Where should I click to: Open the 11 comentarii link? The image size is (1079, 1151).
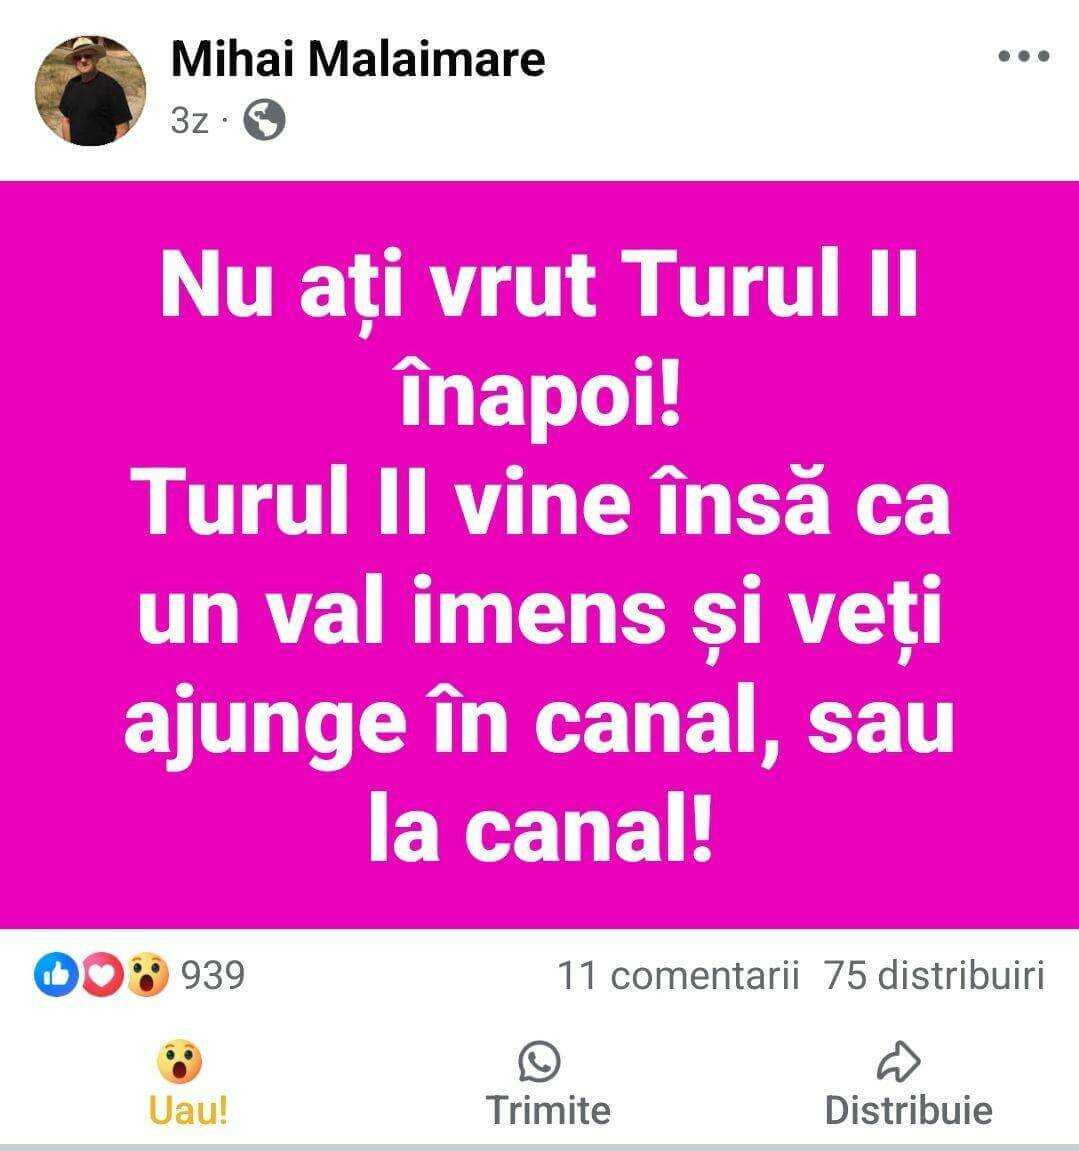[x=678, y=976]
